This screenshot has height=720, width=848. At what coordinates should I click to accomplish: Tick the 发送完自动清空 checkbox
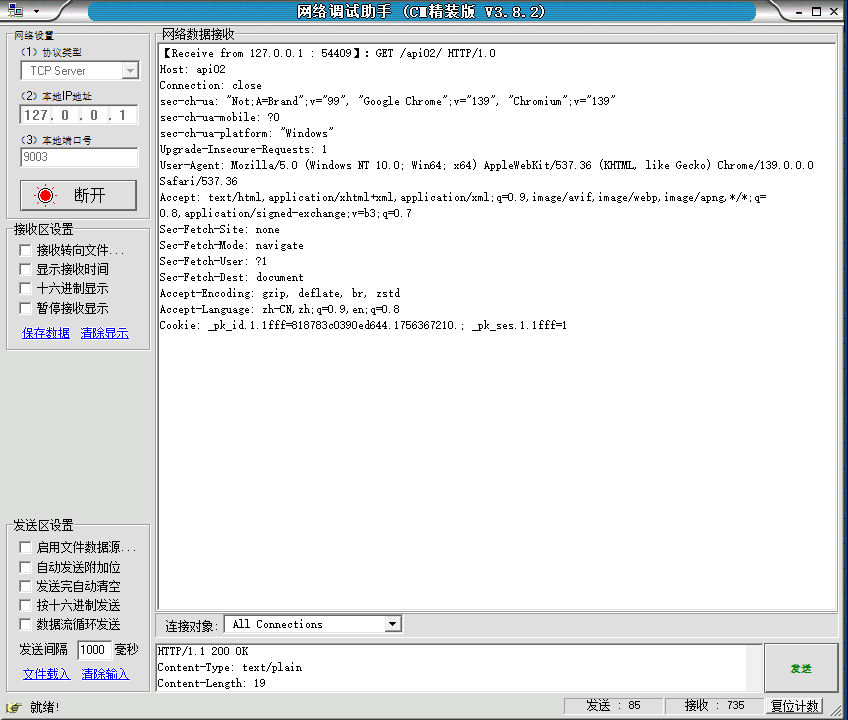click(26, 586)
